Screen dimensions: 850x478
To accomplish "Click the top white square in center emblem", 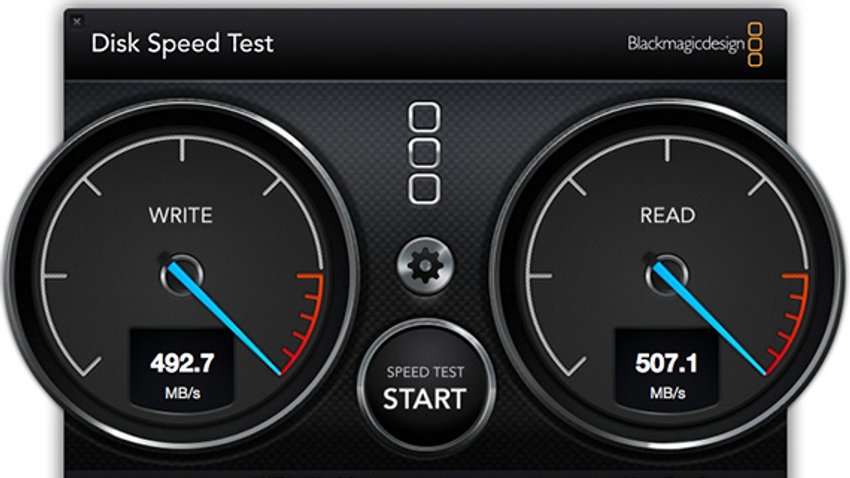I will (x=424, y=118).
